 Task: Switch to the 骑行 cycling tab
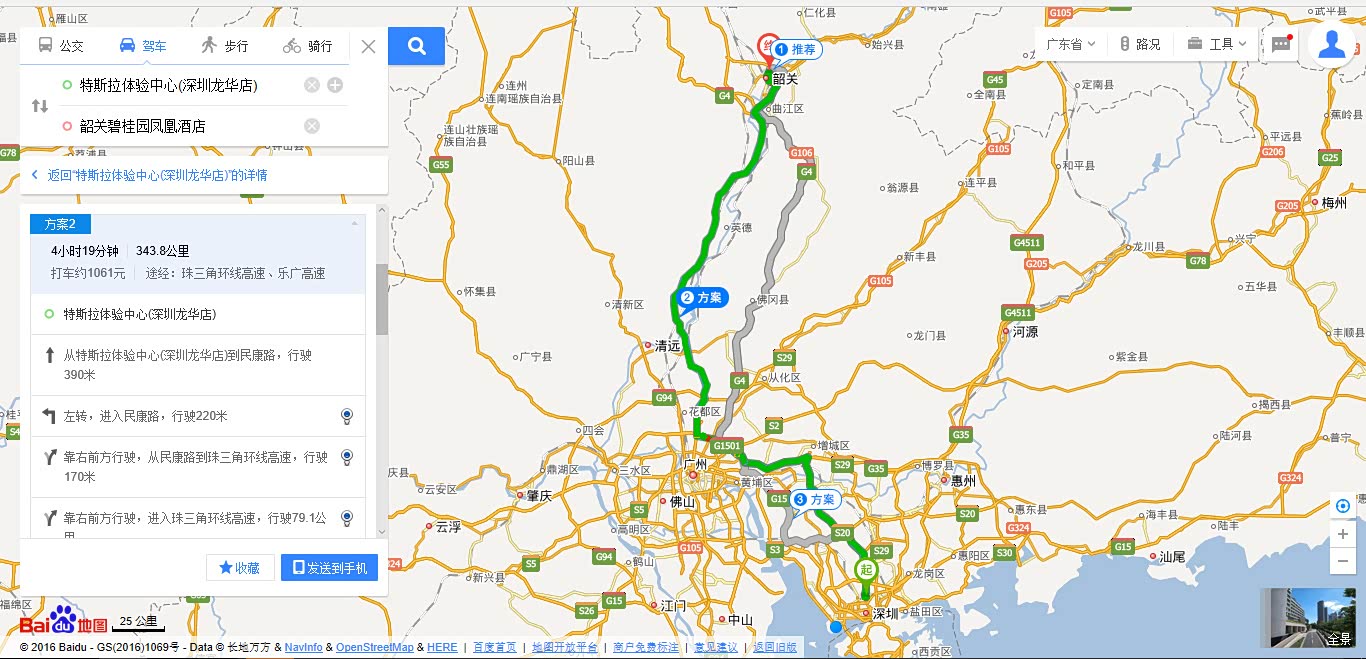pyautogui.click(x=307, y=46)
